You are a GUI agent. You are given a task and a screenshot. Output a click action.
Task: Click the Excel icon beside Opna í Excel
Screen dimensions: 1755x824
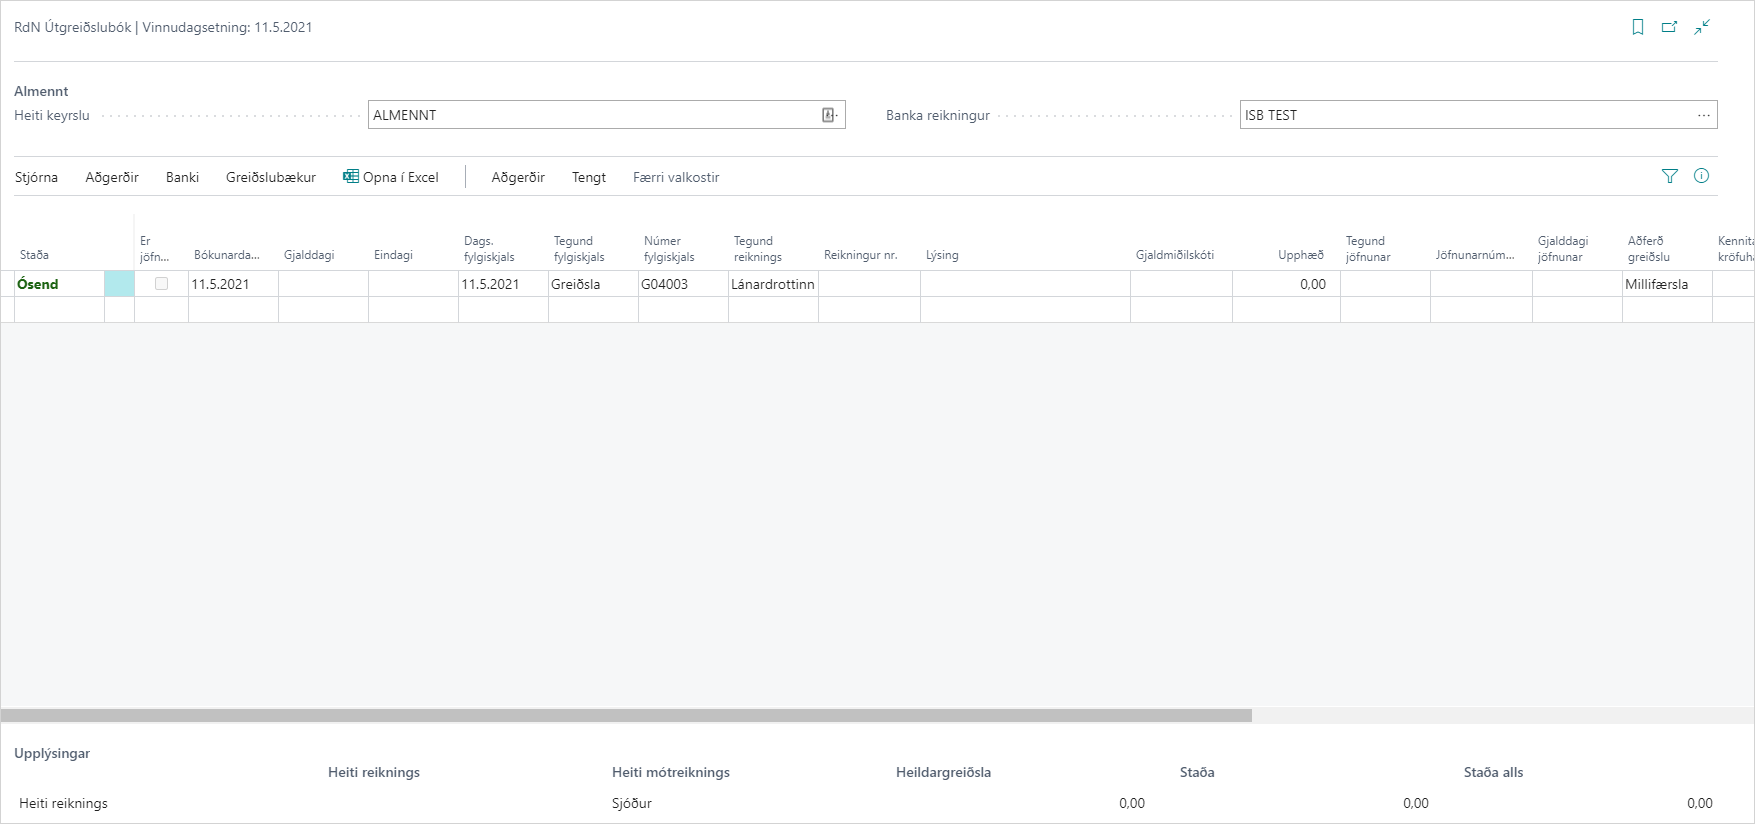[x=351, y=176]
